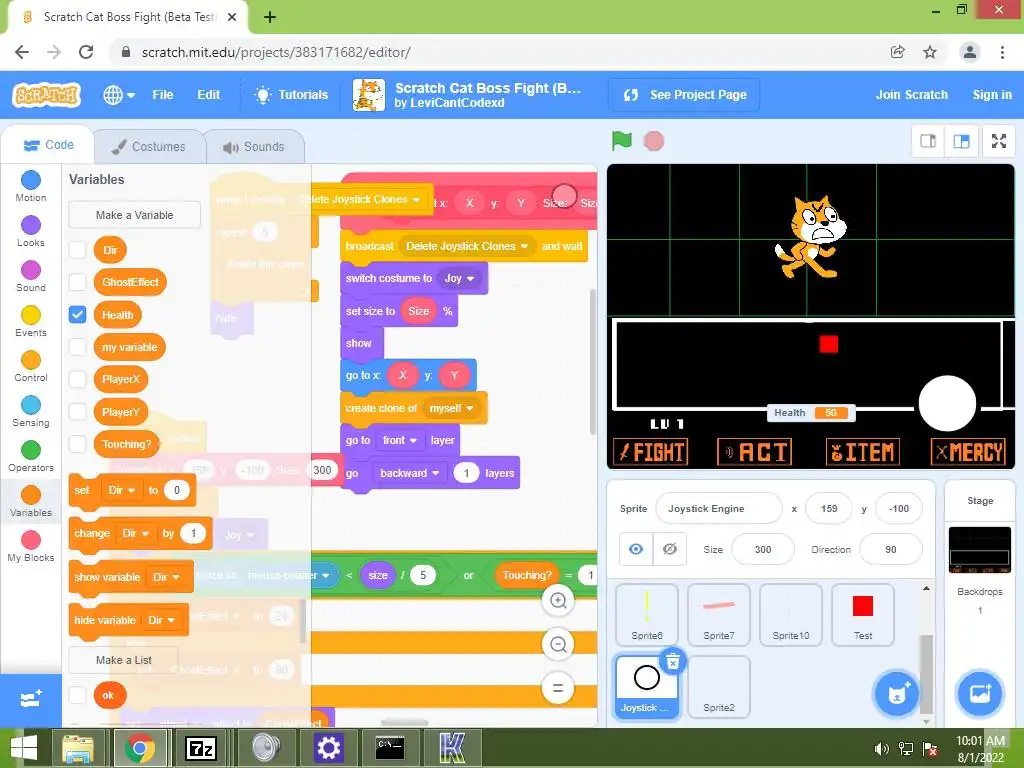The image size is (1024, 768).
Task: Switch to the Sounds tab
Action: 255,146
